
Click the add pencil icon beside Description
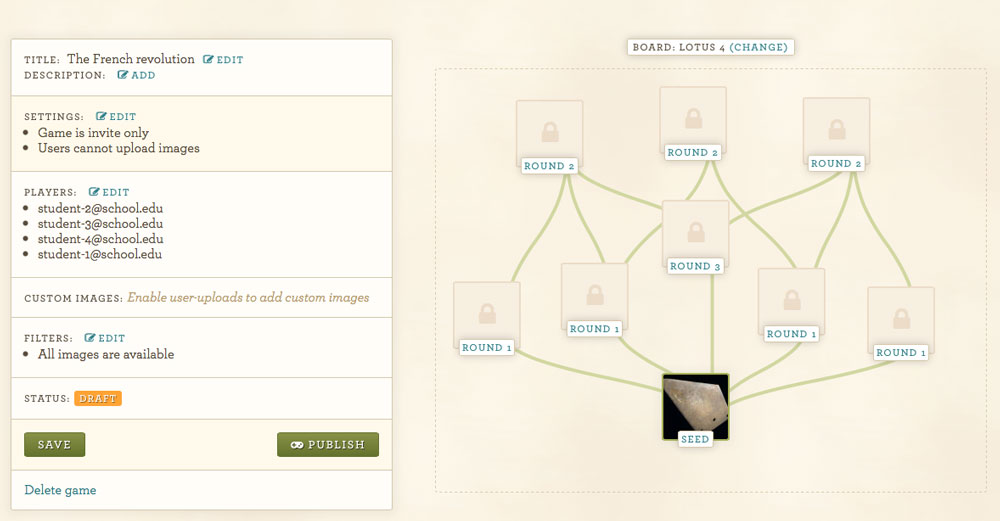[x=123, y=75]
